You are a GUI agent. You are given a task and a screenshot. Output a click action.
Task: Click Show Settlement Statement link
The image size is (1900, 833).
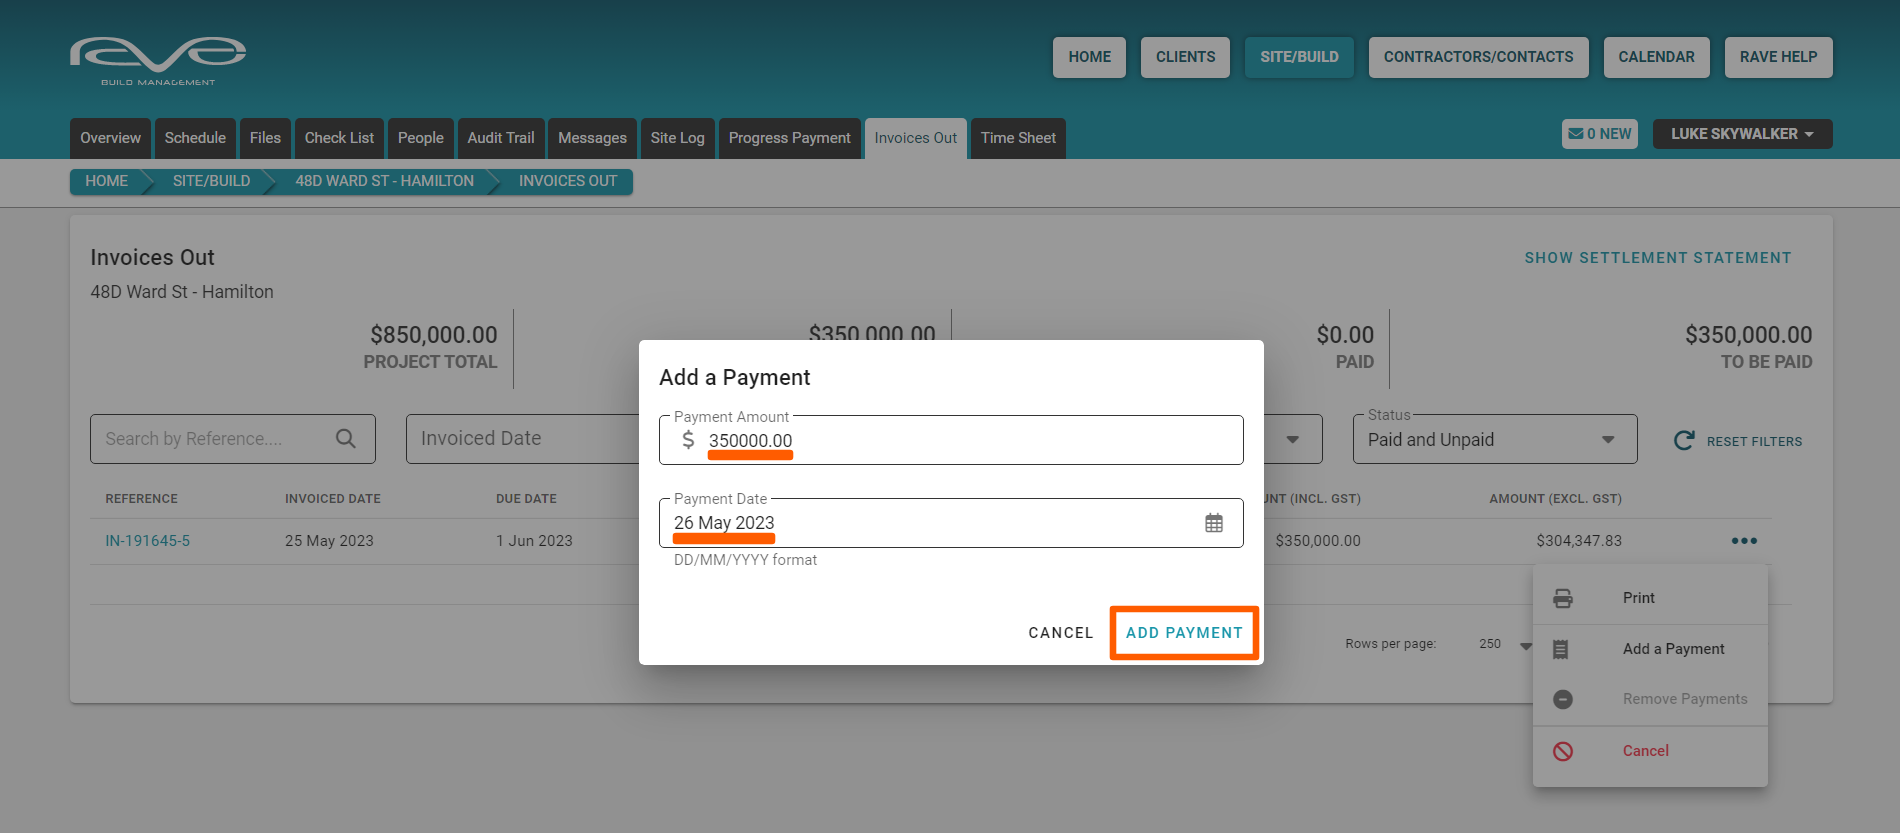[1657, 258]
